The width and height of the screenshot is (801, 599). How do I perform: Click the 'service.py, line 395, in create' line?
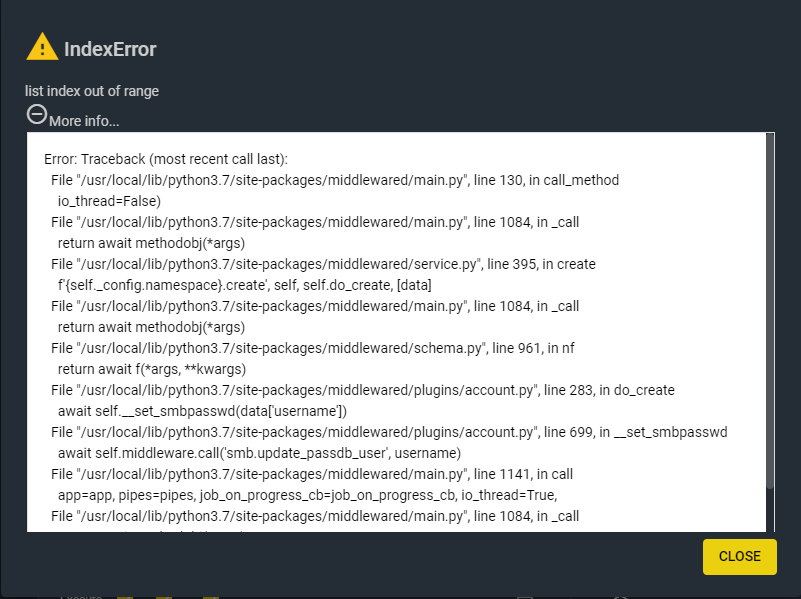pyautogui.click(x=323, y=264)
